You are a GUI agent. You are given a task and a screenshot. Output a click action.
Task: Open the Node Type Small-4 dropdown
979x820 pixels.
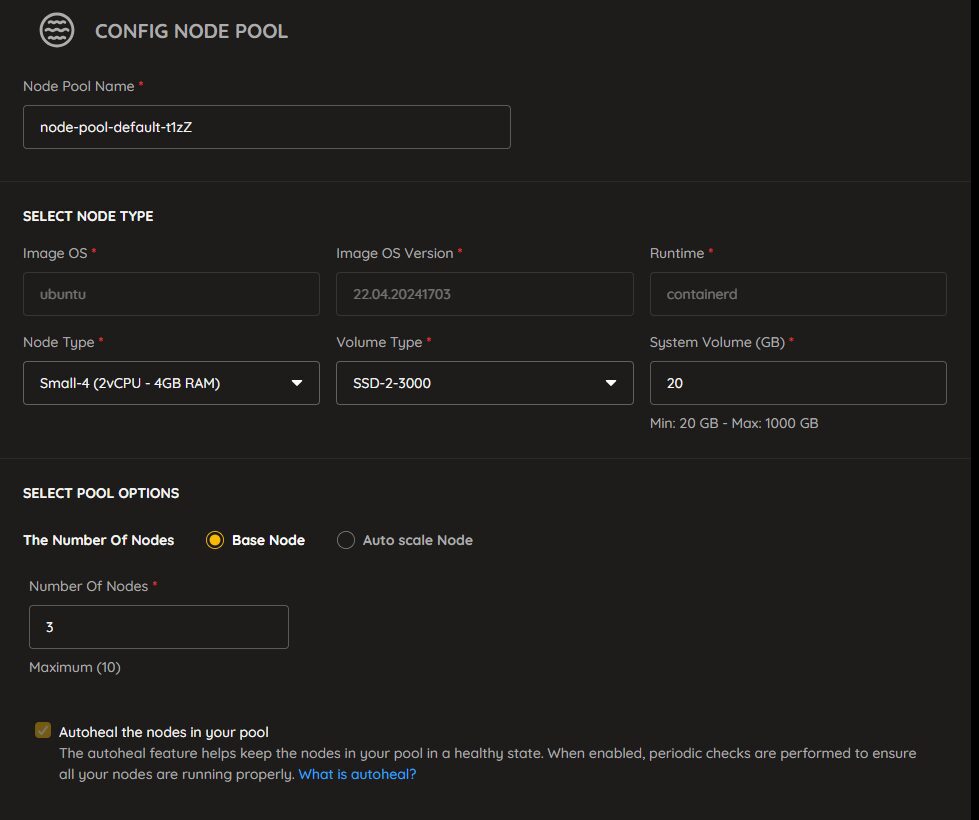(171, 383)
